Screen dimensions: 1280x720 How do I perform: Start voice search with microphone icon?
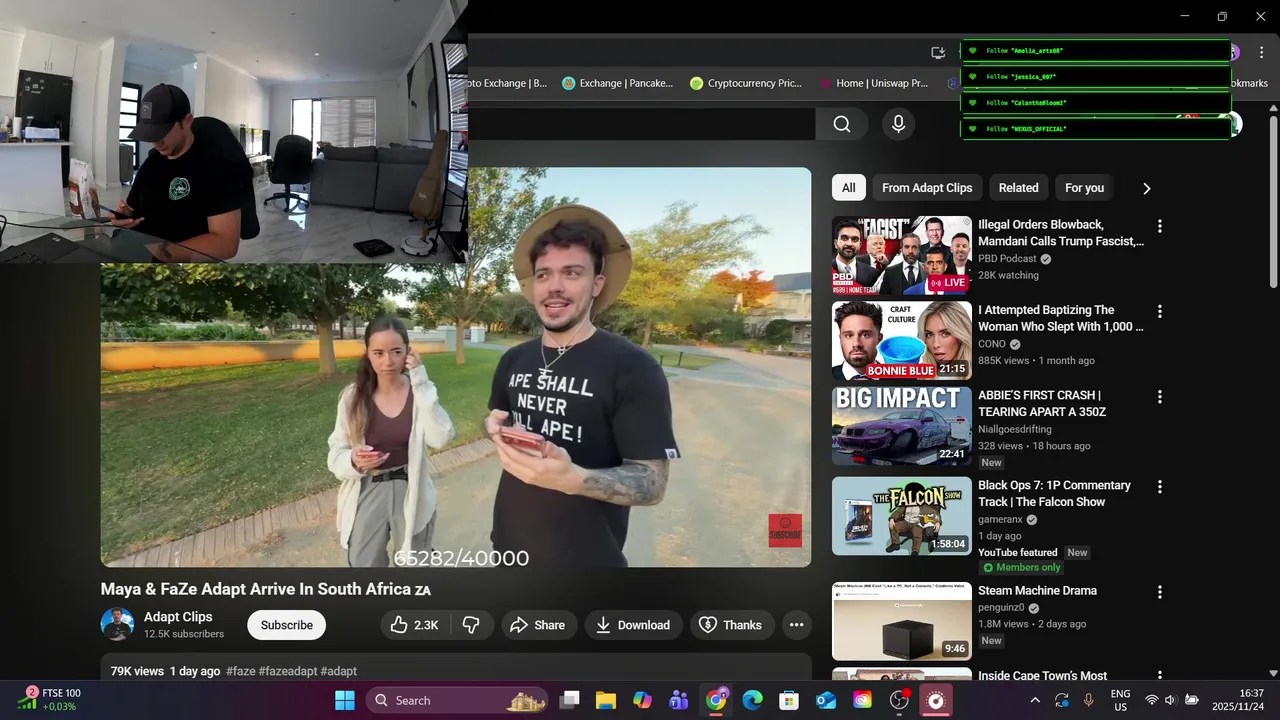[x=898, y=124]
